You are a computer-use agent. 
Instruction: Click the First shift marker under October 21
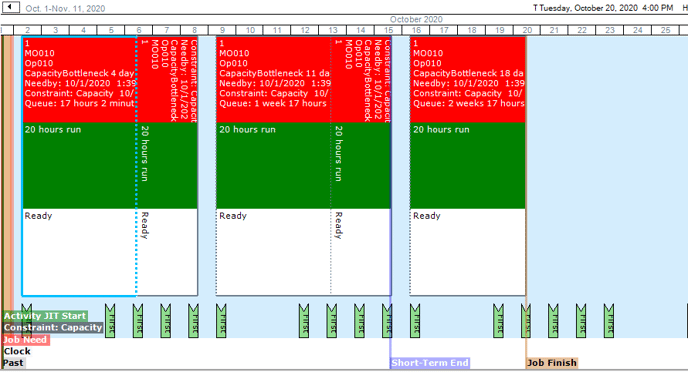(x=553, y=321)
